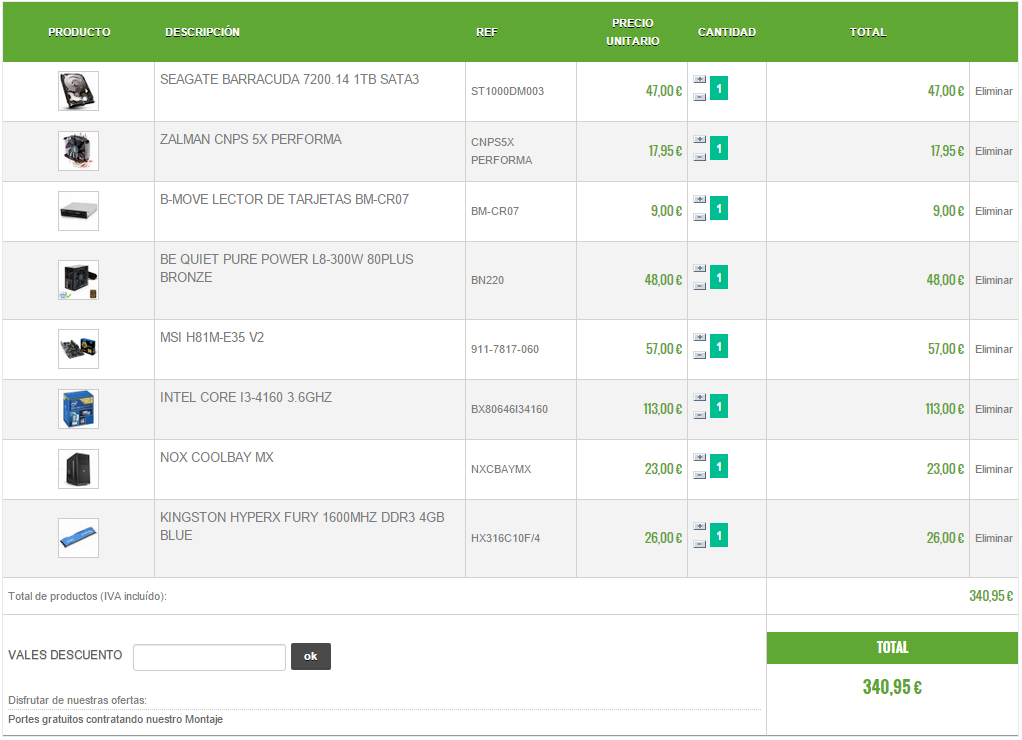Remove Seagate Barracuda via Eliminar
Image resolution: width=1022 pixels, height=740 pixels.
point(993,91)
